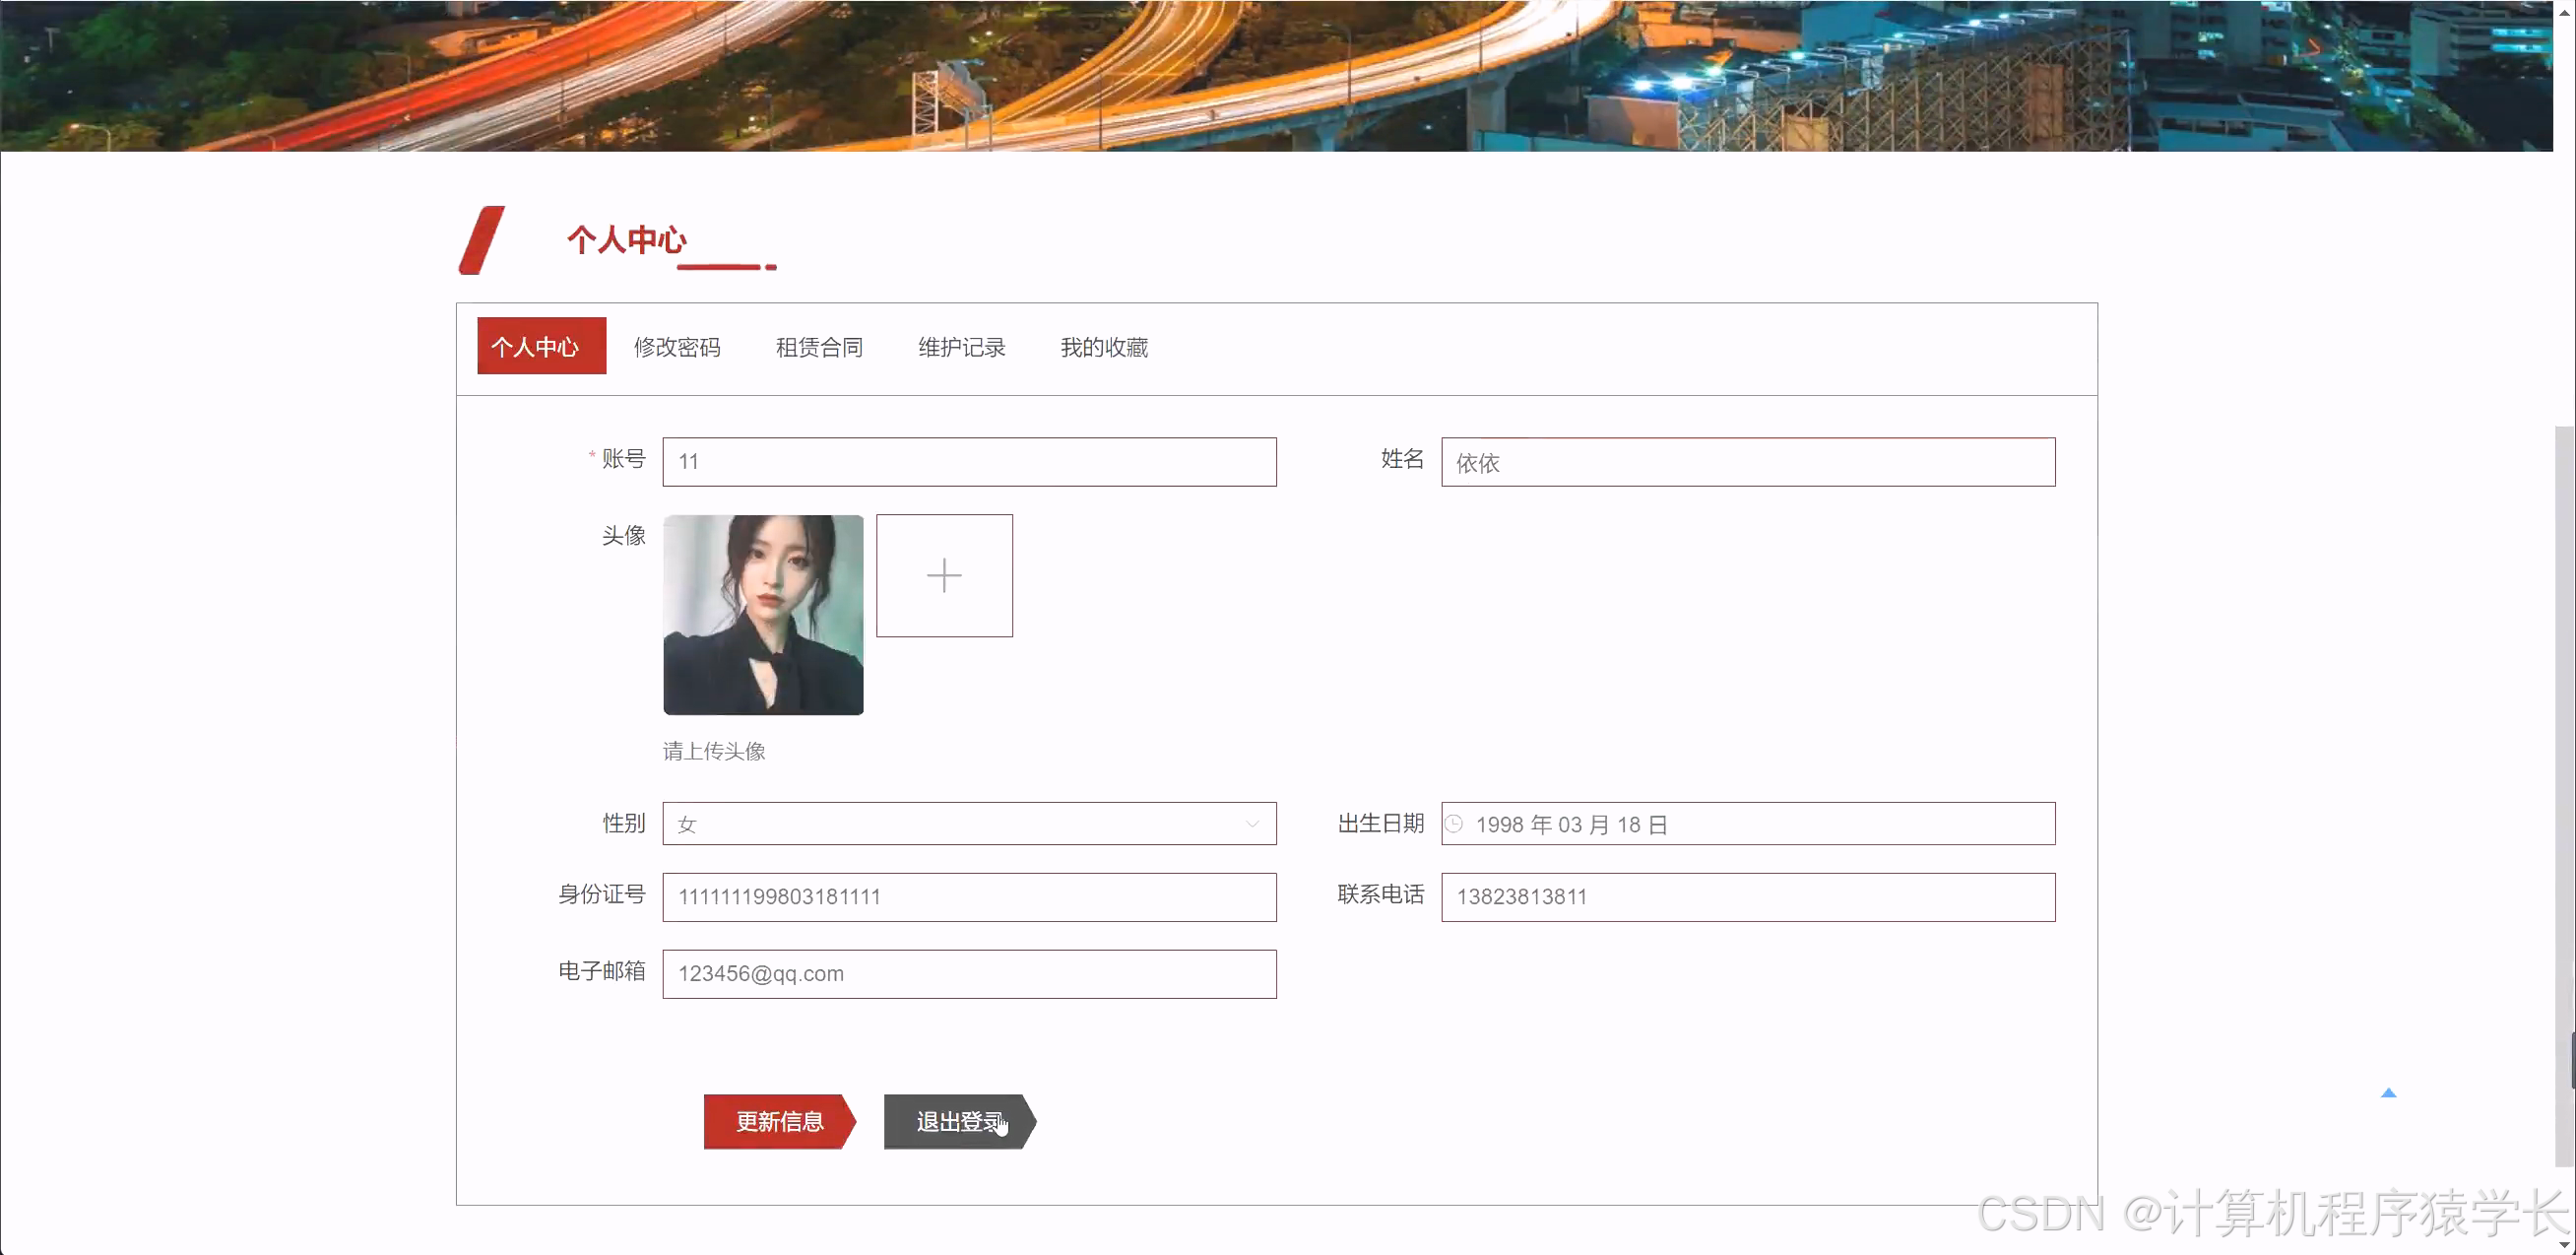This screenshot has height=1255, width=2576.
Task: Click the 请上传头像 upload hint text
Action: click(713, 751)
